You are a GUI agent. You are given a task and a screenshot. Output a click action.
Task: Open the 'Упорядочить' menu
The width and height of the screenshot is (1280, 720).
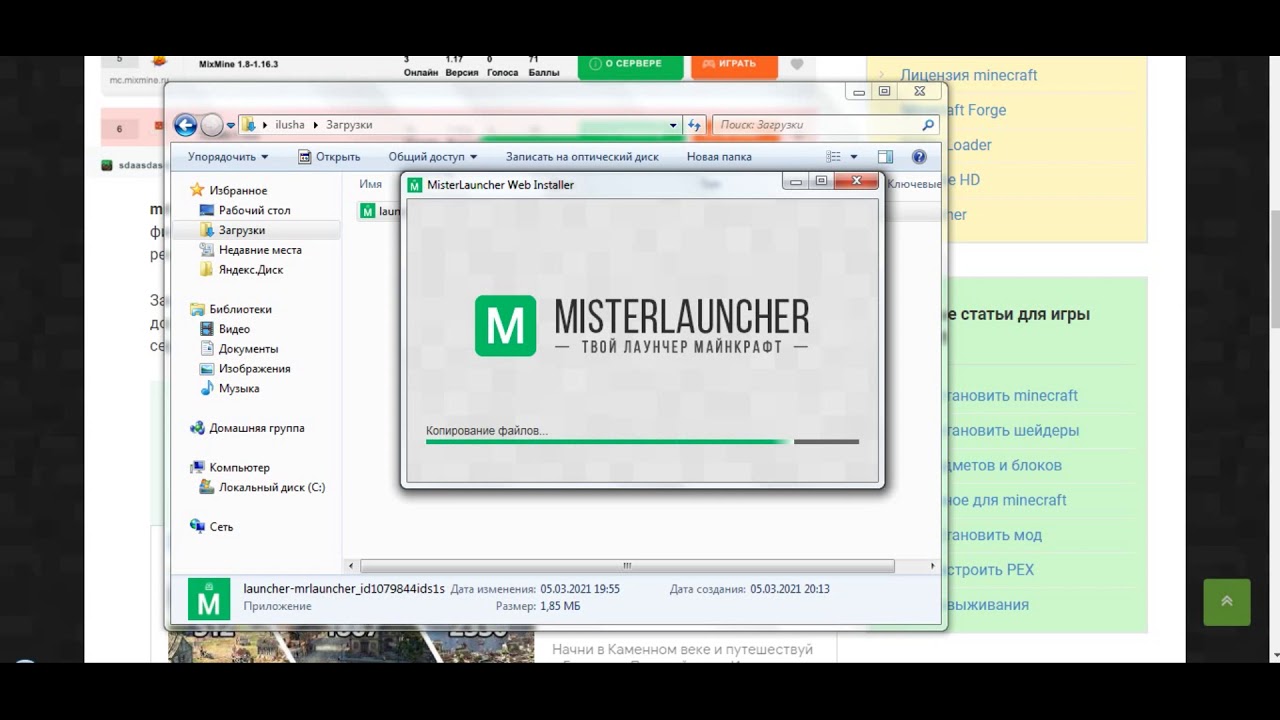[x=228, y=157]
